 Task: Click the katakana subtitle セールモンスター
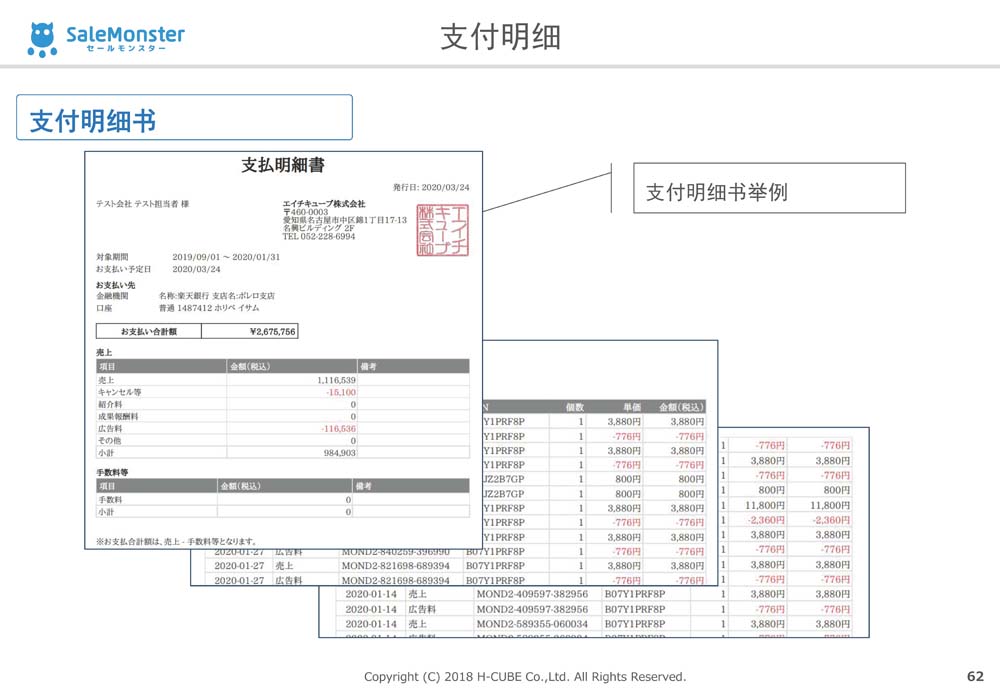point(126,48)
